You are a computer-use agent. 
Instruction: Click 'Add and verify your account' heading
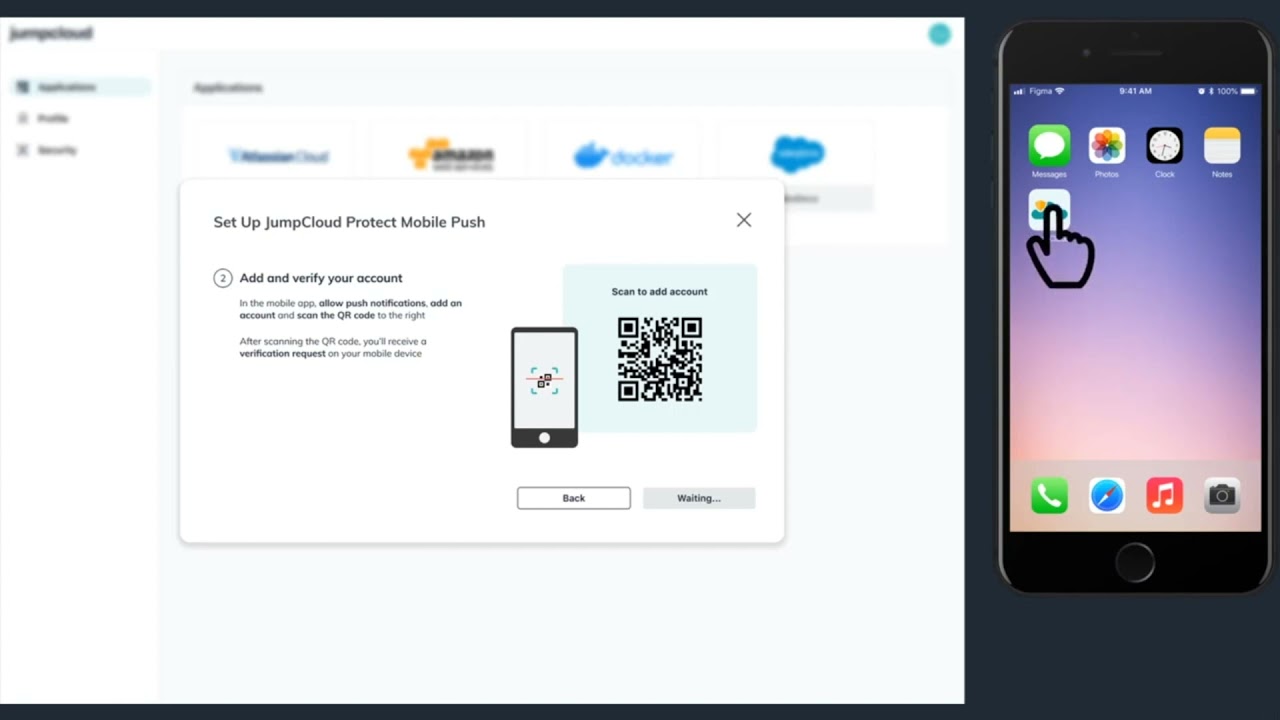[x=321, y=278]
